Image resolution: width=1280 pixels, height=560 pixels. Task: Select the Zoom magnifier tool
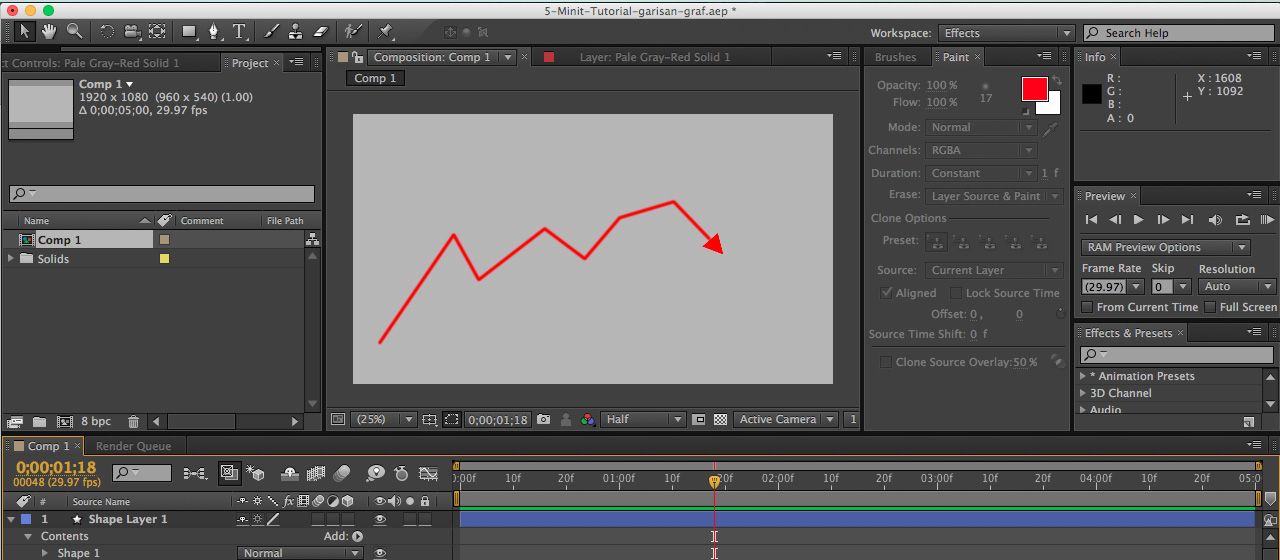tap(74, 32)
